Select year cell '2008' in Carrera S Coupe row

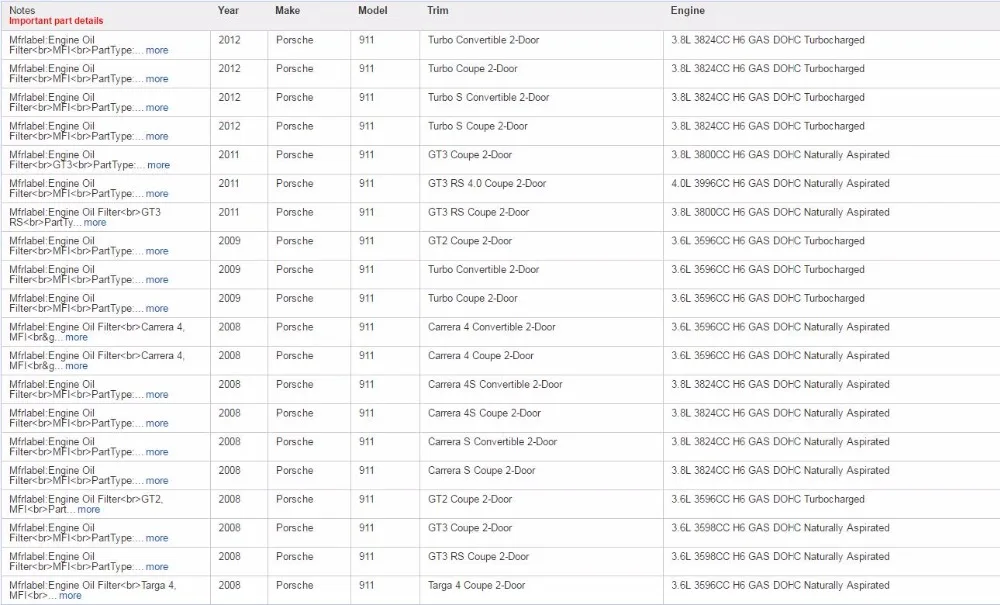pyautogui.click(x=230, y=470)
